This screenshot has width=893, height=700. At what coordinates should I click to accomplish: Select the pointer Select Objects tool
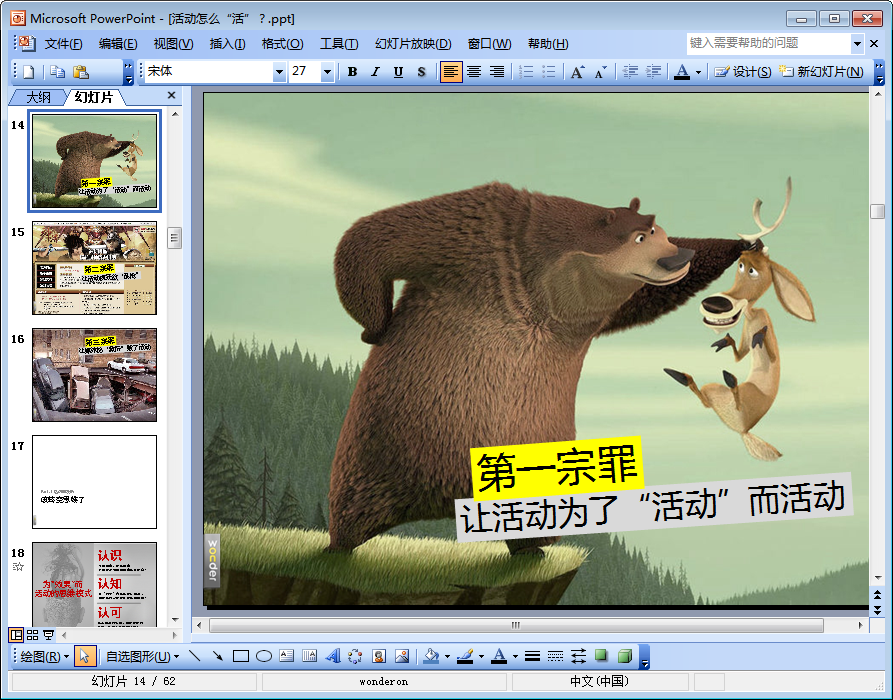tap(85, 656)
